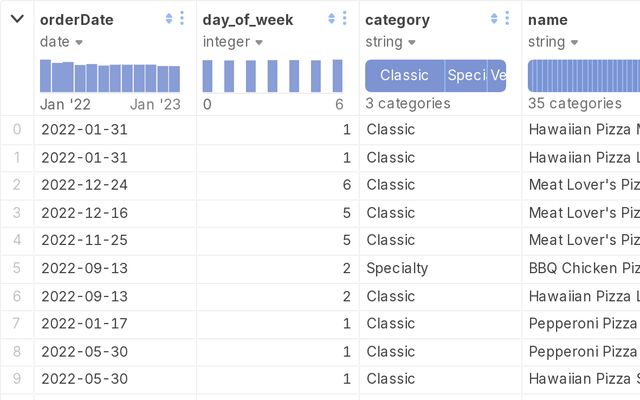
Task: Click the orderDate histogram first bar
Action: 45,76
